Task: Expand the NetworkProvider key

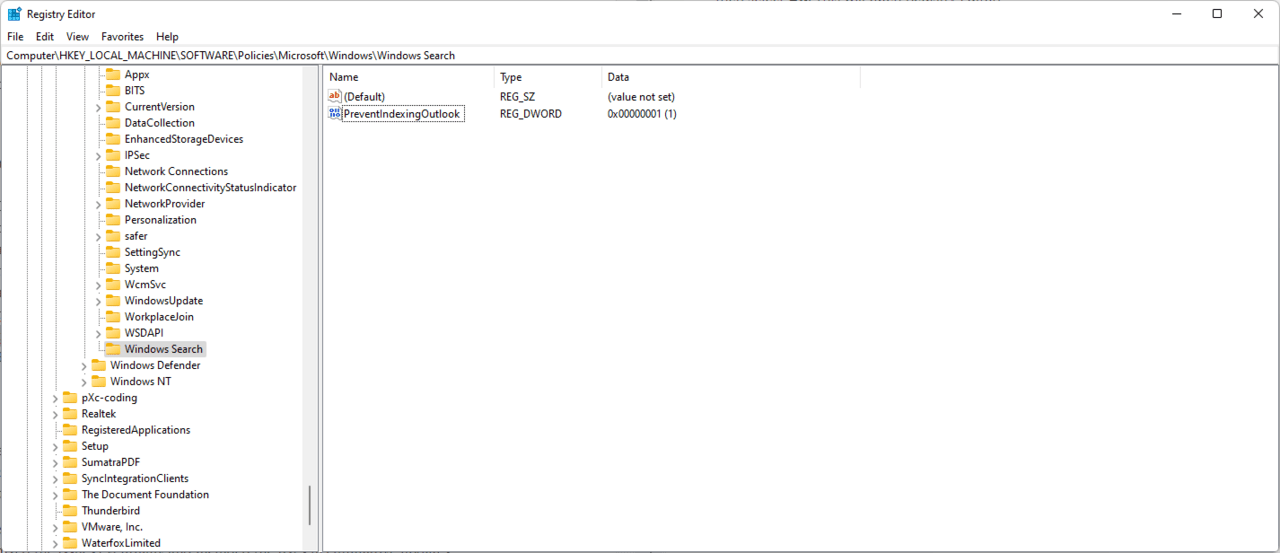Action: point(98,204)
